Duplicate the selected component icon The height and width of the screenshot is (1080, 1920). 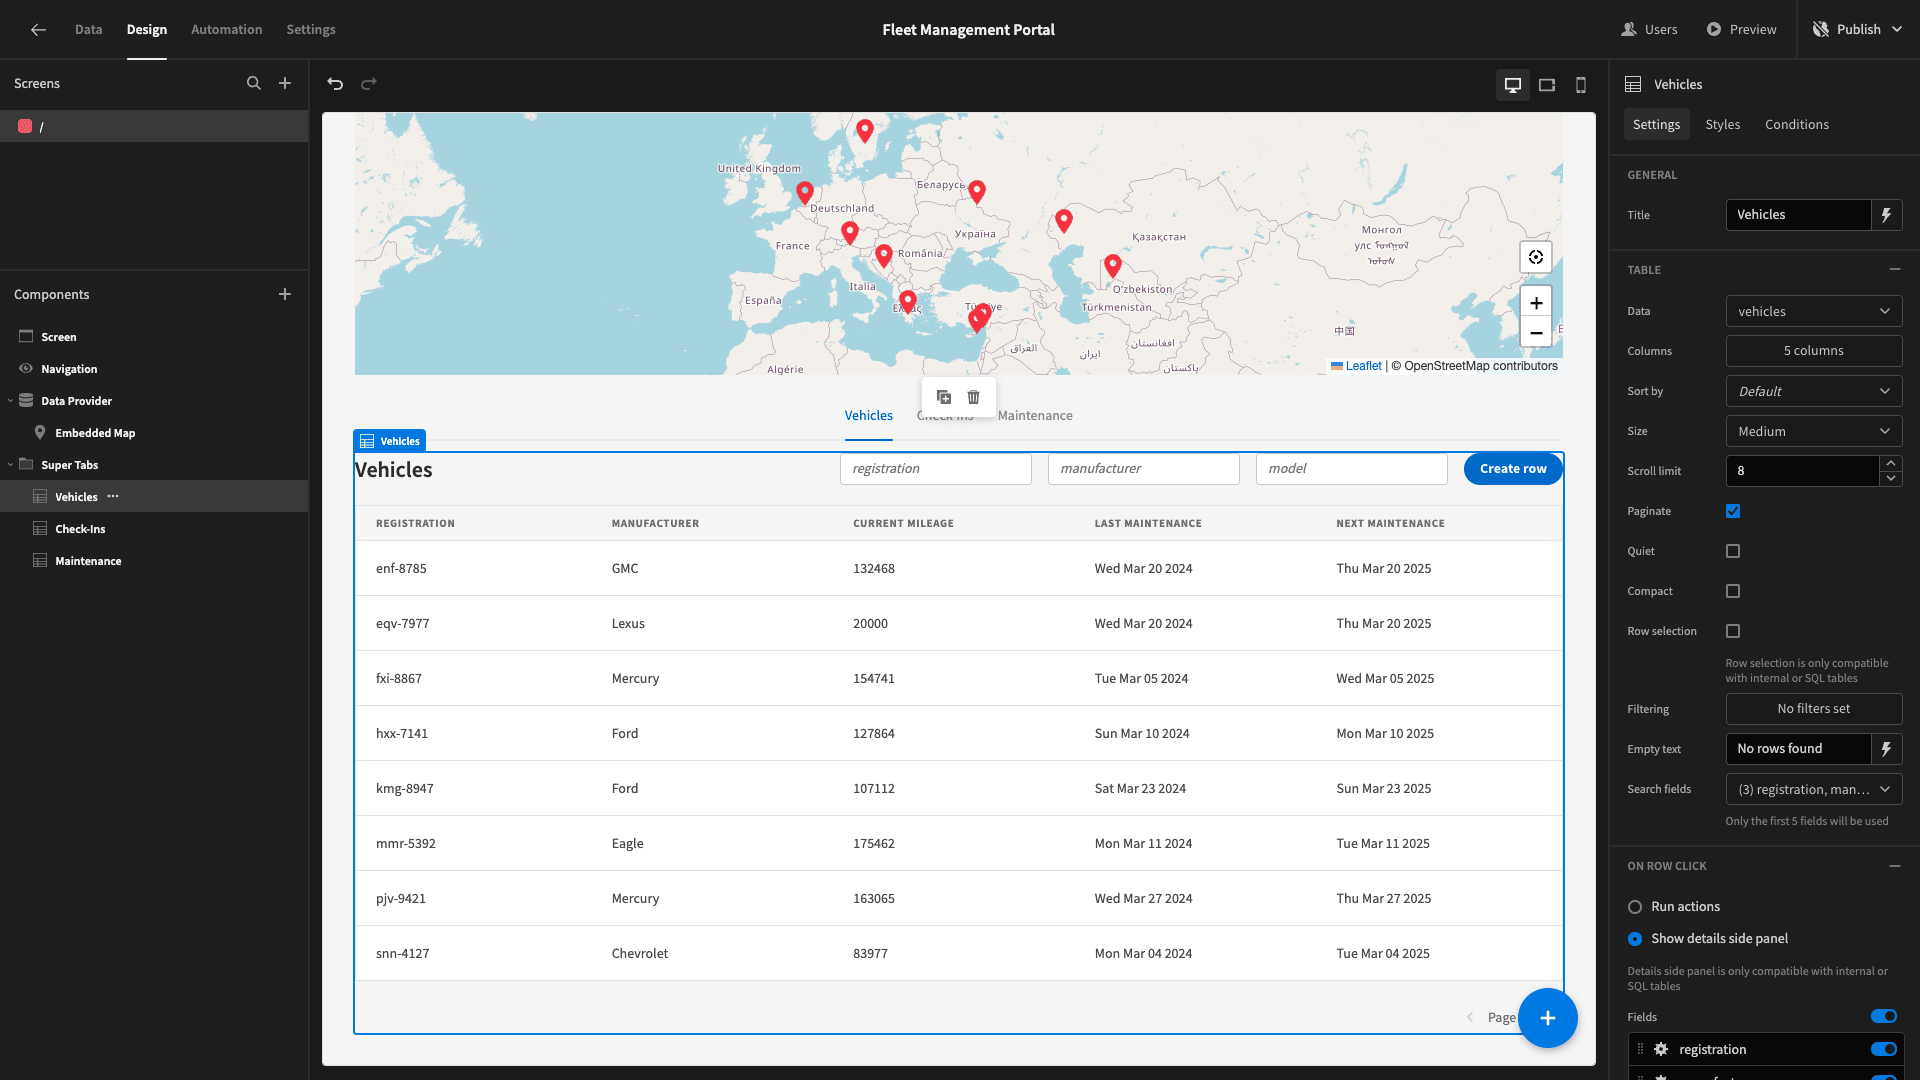pyautogui.click(x=944, y=397)
